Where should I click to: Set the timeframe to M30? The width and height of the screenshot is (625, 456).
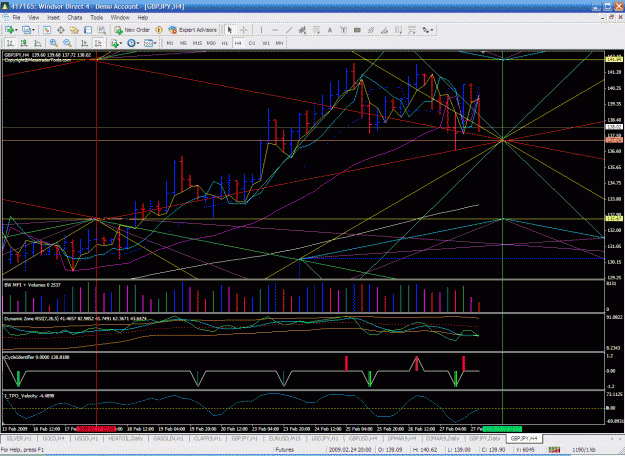(x=211, y=43)
